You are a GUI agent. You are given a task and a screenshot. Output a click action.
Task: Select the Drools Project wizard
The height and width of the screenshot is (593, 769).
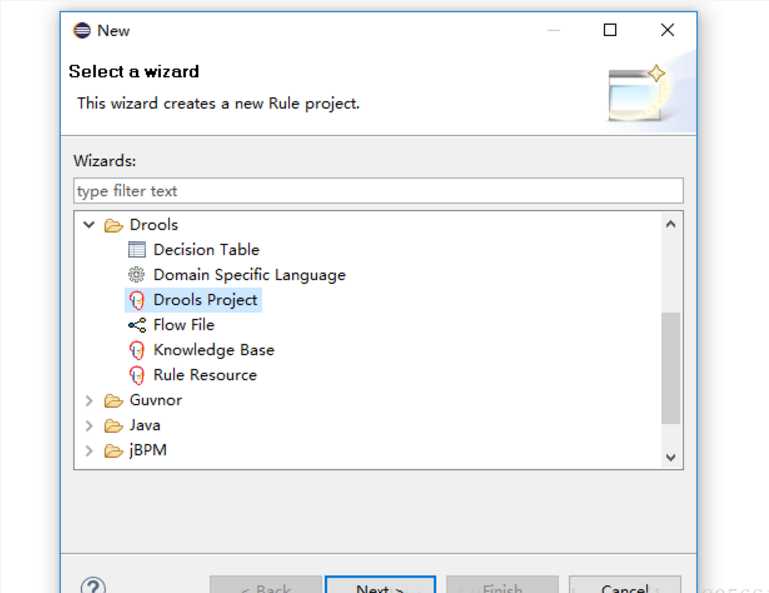205,300
